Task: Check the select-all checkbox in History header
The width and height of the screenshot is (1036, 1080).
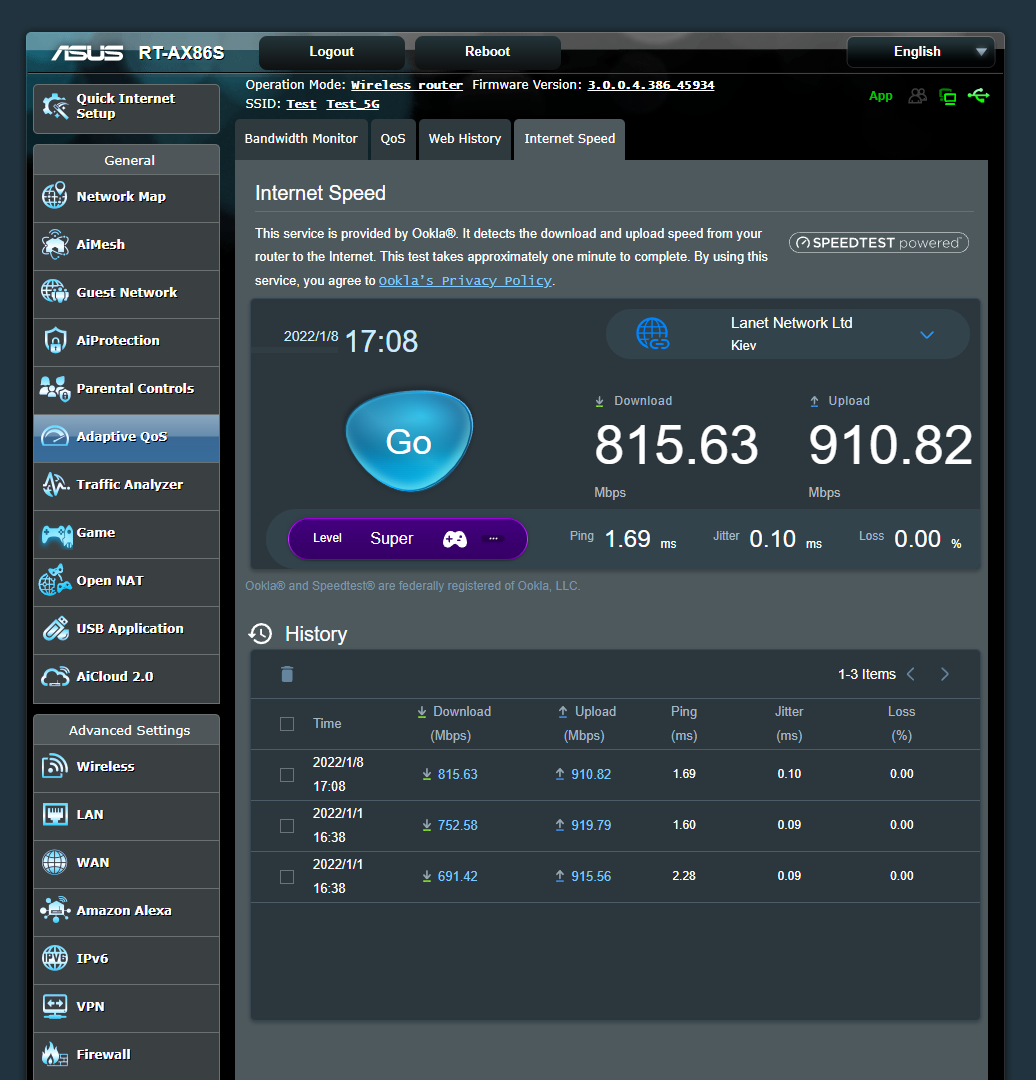Action: pyautogui.click(x=287, y=723)
